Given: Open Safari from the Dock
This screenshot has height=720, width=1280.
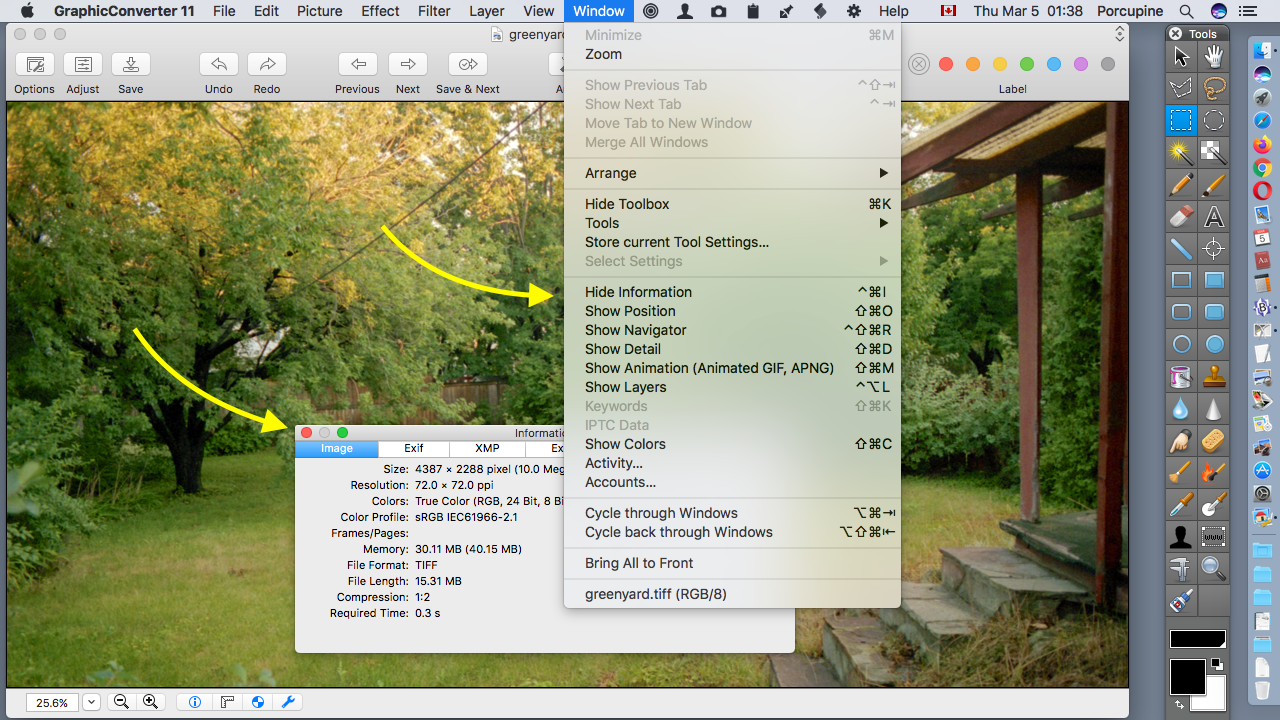Looking at the screenshot, I should pyautogui.click(x=1262, y=120).
